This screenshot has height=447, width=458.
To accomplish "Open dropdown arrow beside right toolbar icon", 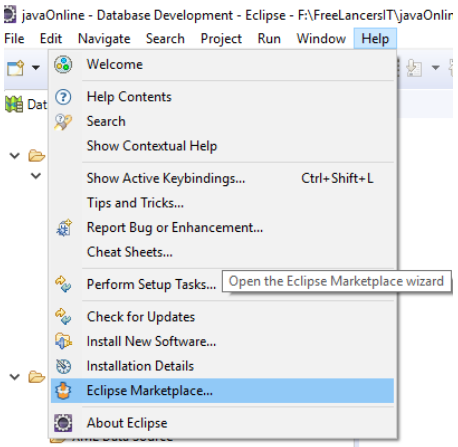I will 435,68.
